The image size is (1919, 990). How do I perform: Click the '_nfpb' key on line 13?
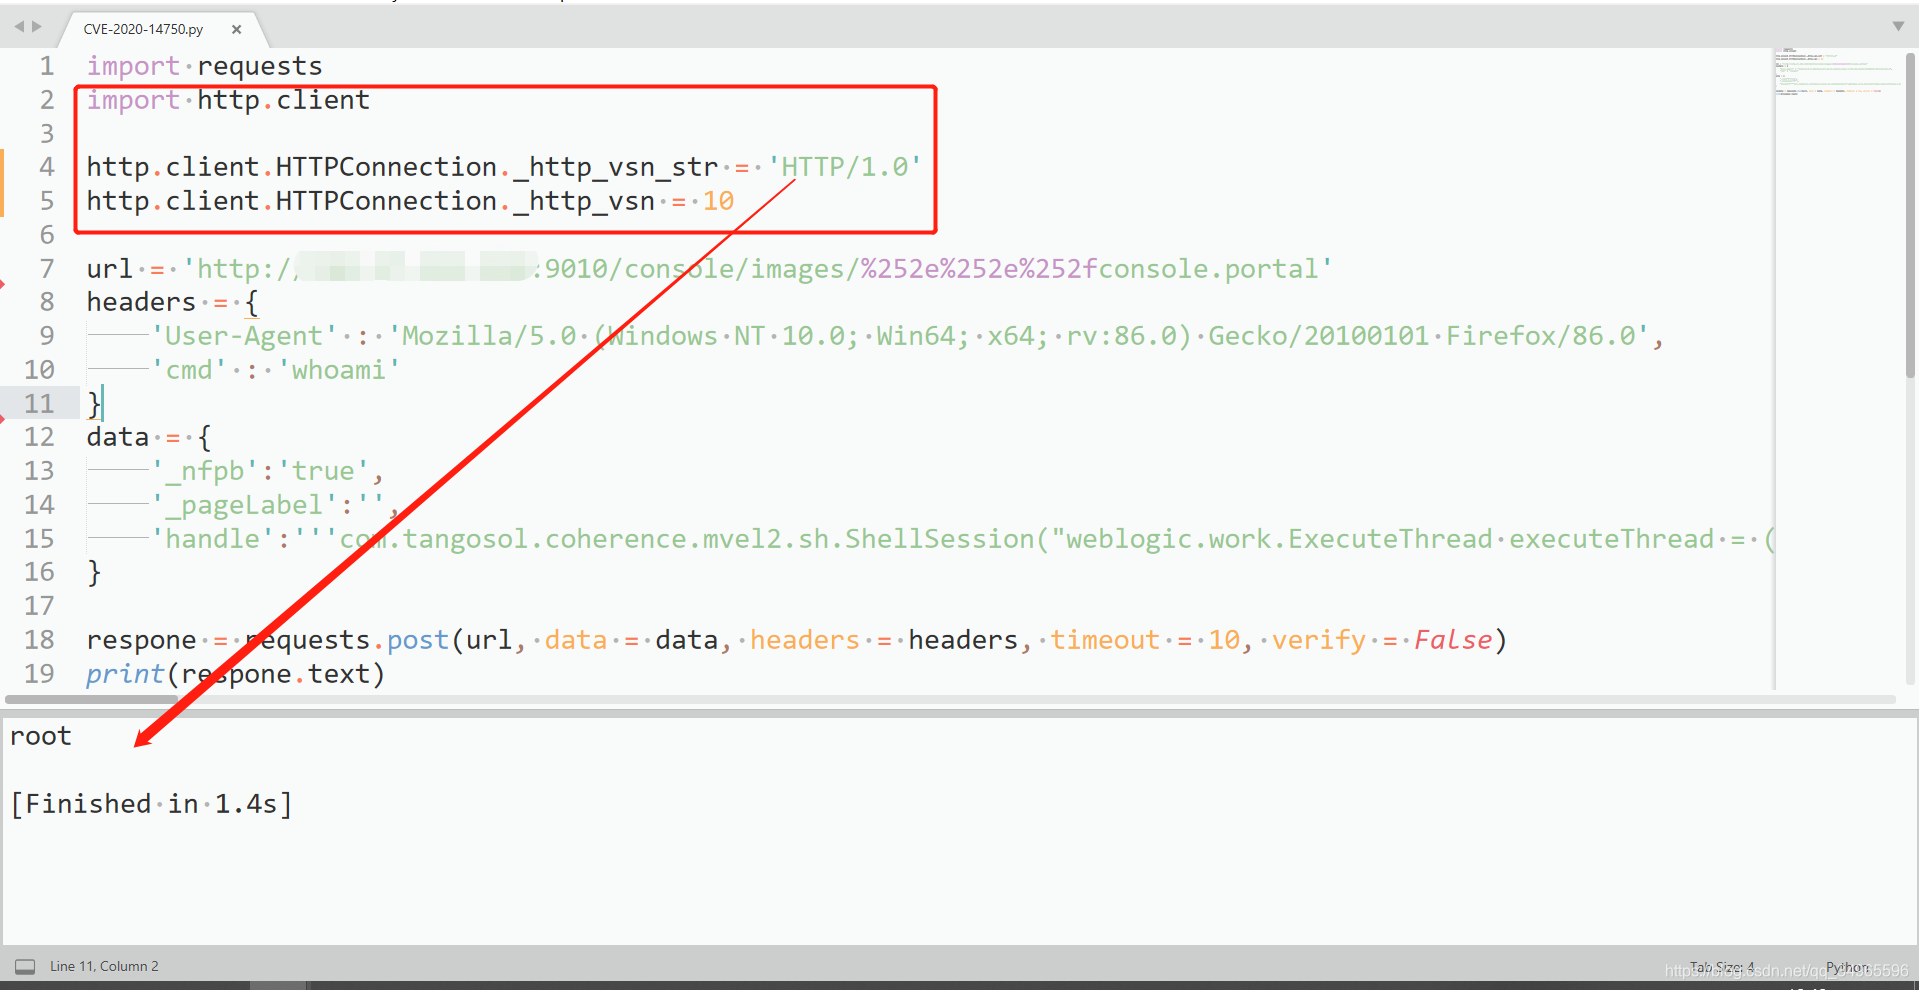tap(205, 471)
